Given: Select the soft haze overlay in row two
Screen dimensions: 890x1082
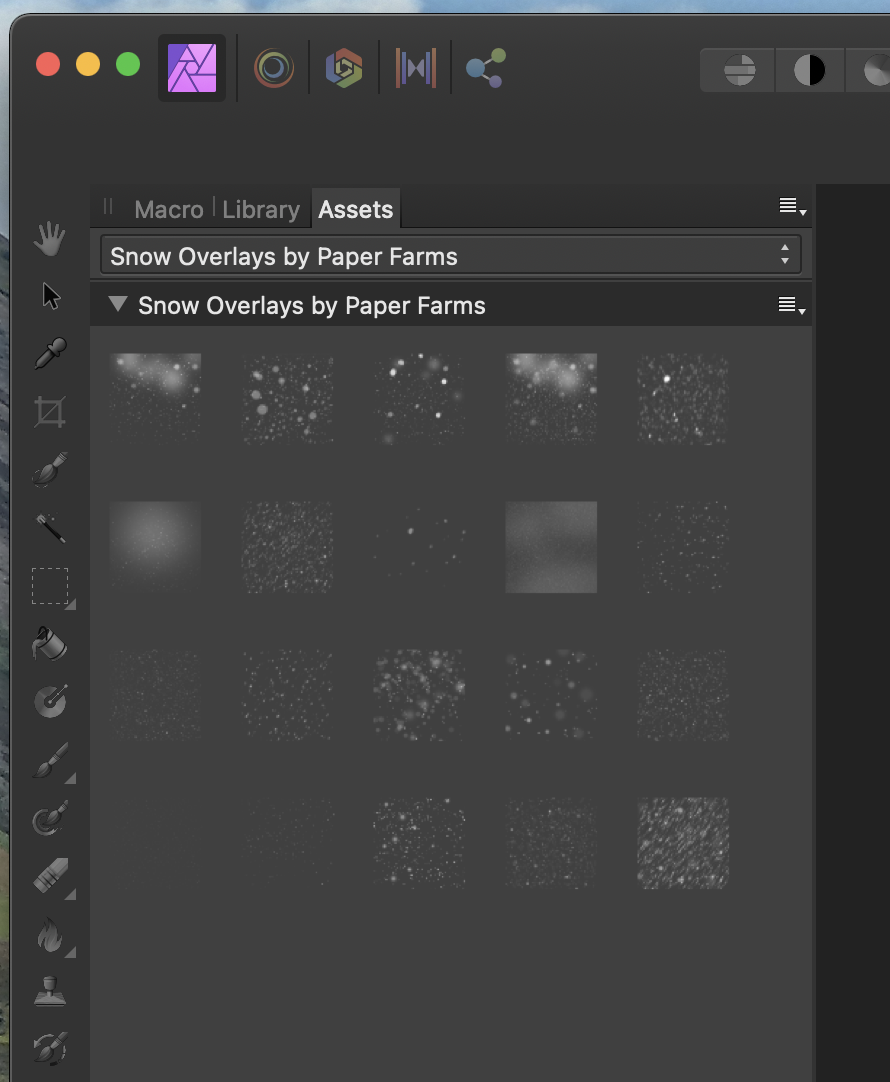Looking at the screenshot, I should click(155, 547).
